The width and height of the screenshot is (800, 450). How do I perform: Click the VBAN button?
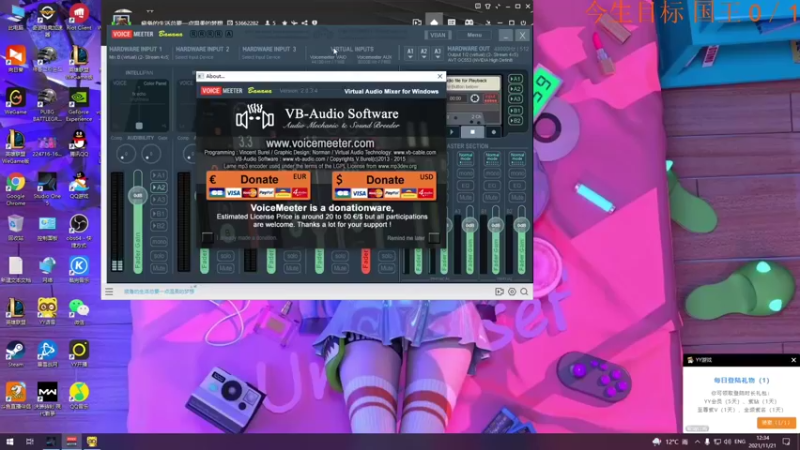tap(437, 35)
